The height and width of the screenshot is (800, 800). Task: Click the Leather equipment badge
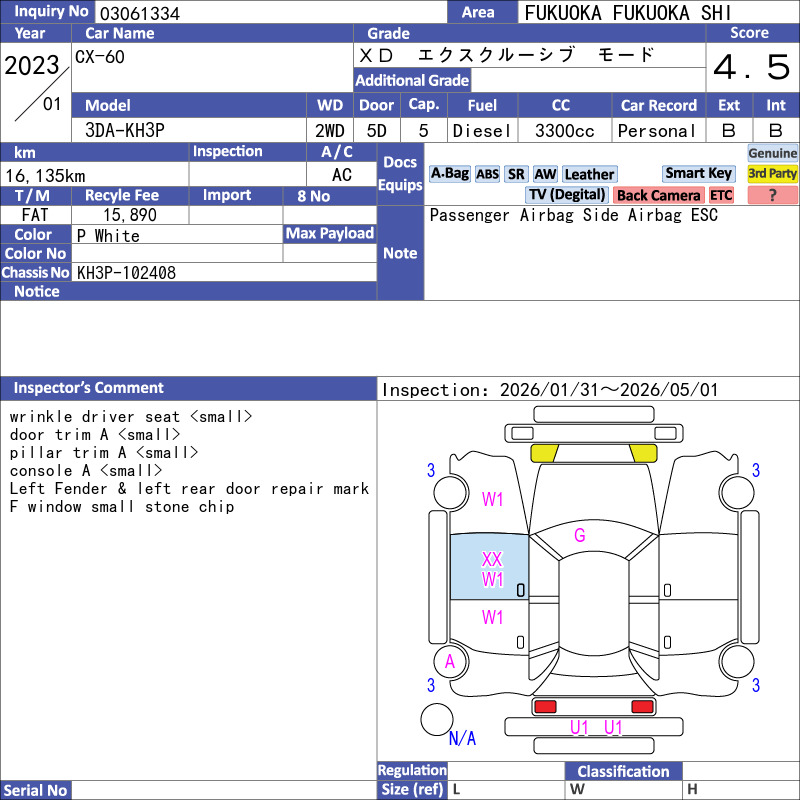[589, 174]
